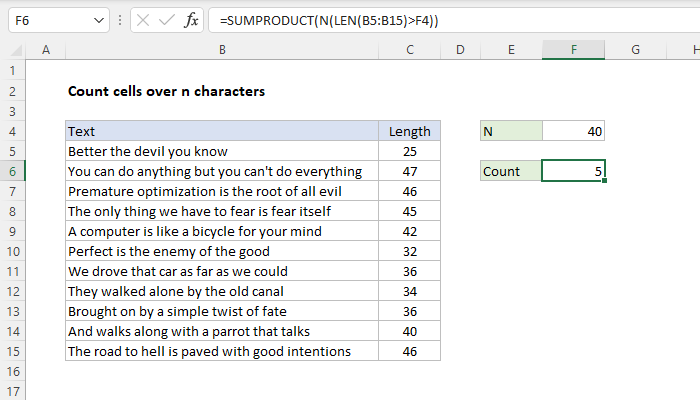Image resolution: width=700 pixels, height=400 pixels.
Task: Click length value 42 in row 9
Action: click(409, 231)
